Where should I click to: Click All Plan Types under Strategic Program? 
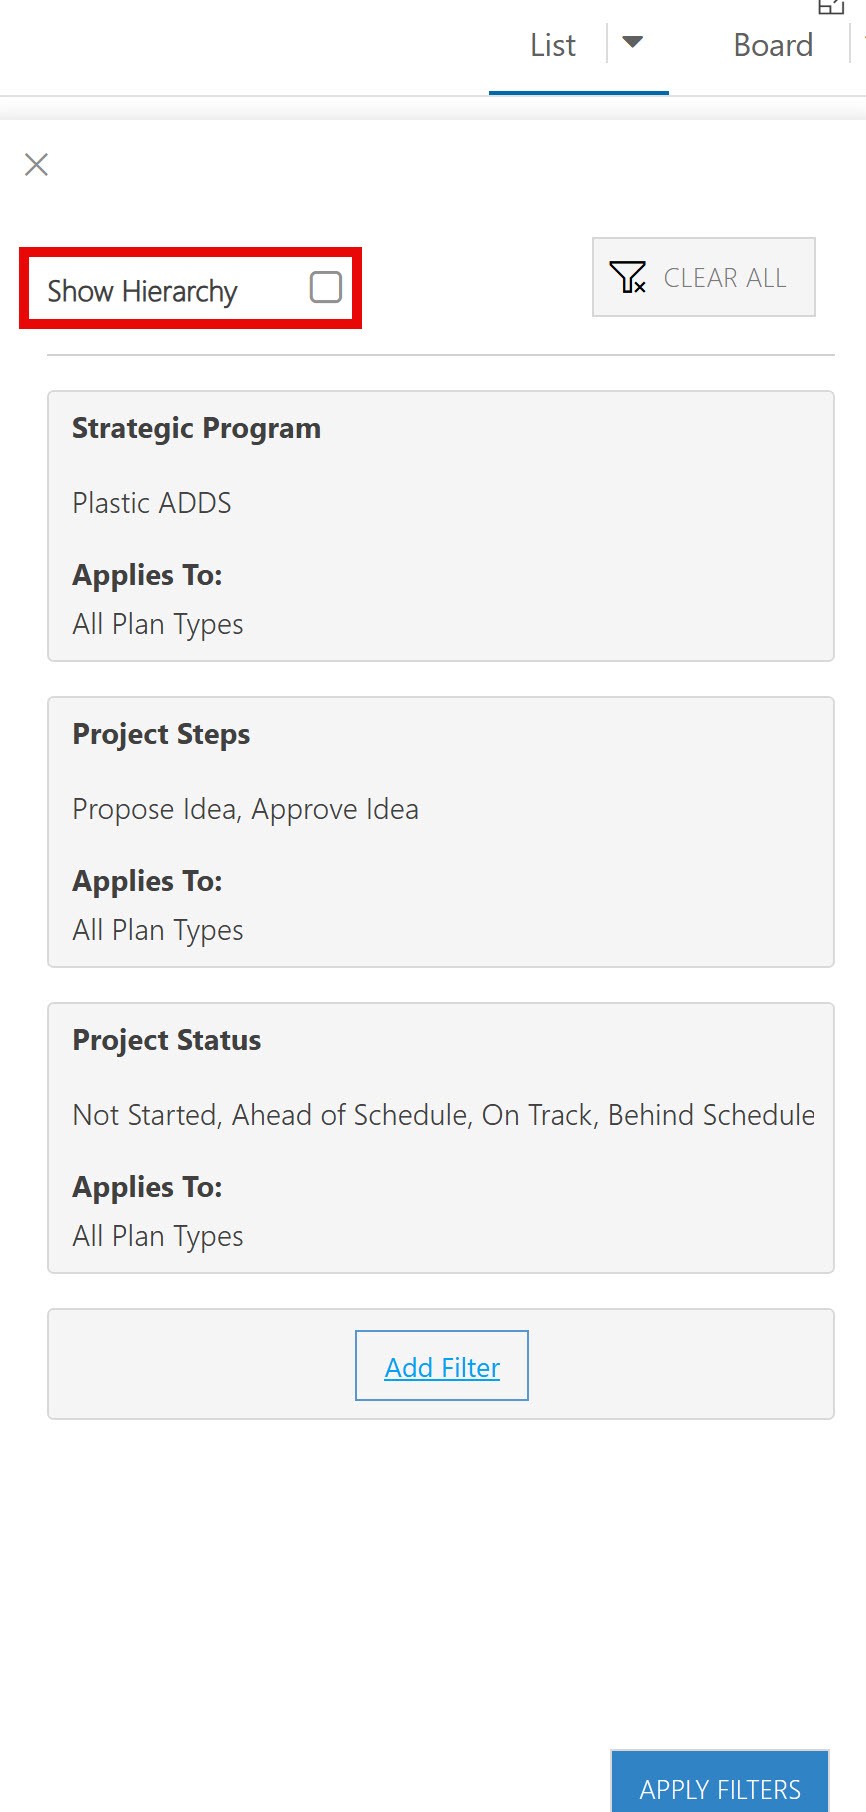[158, 624]
